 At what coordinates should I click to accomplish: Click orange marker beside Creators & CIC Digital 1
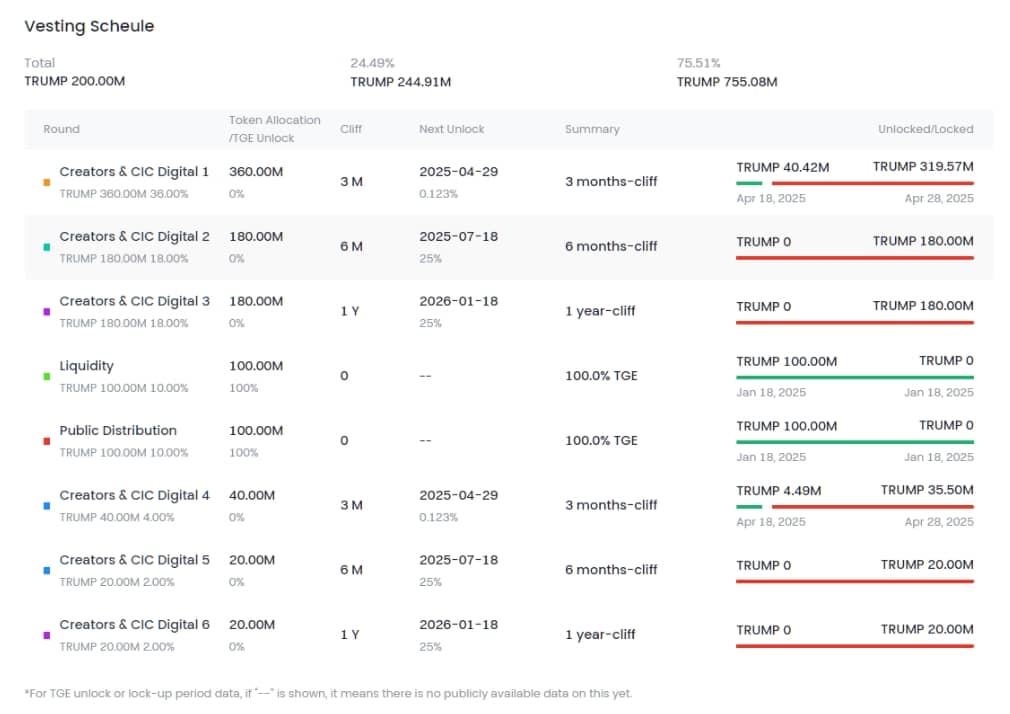[x=47, y=183]
